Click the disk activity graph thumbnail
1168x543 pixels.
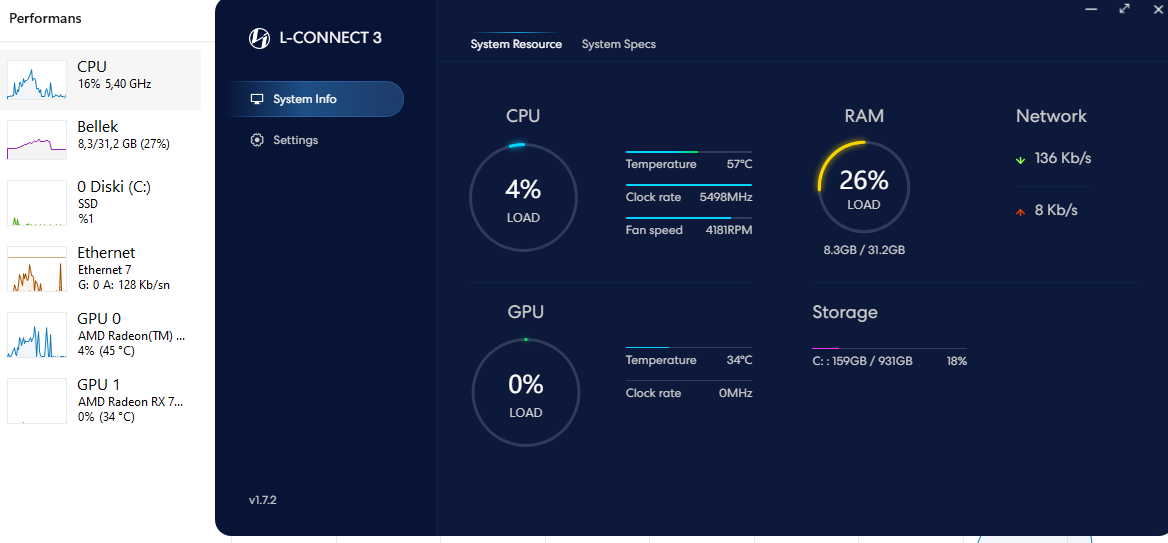tap(36, 203)
